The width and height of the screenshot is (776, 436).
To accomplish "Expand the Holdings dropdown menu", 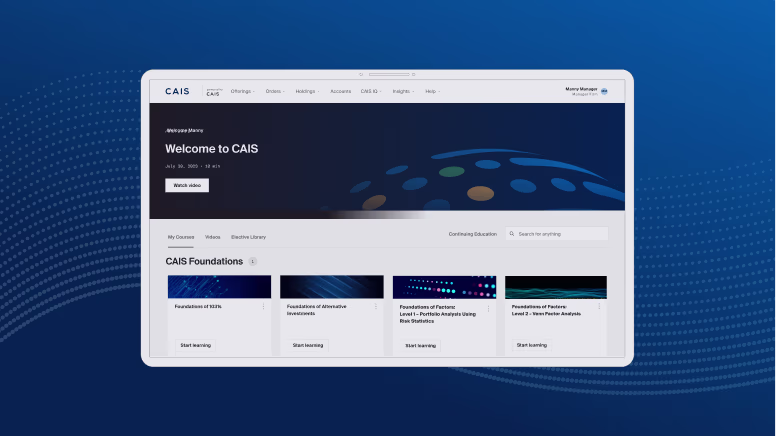I will [x=307, y=91].
